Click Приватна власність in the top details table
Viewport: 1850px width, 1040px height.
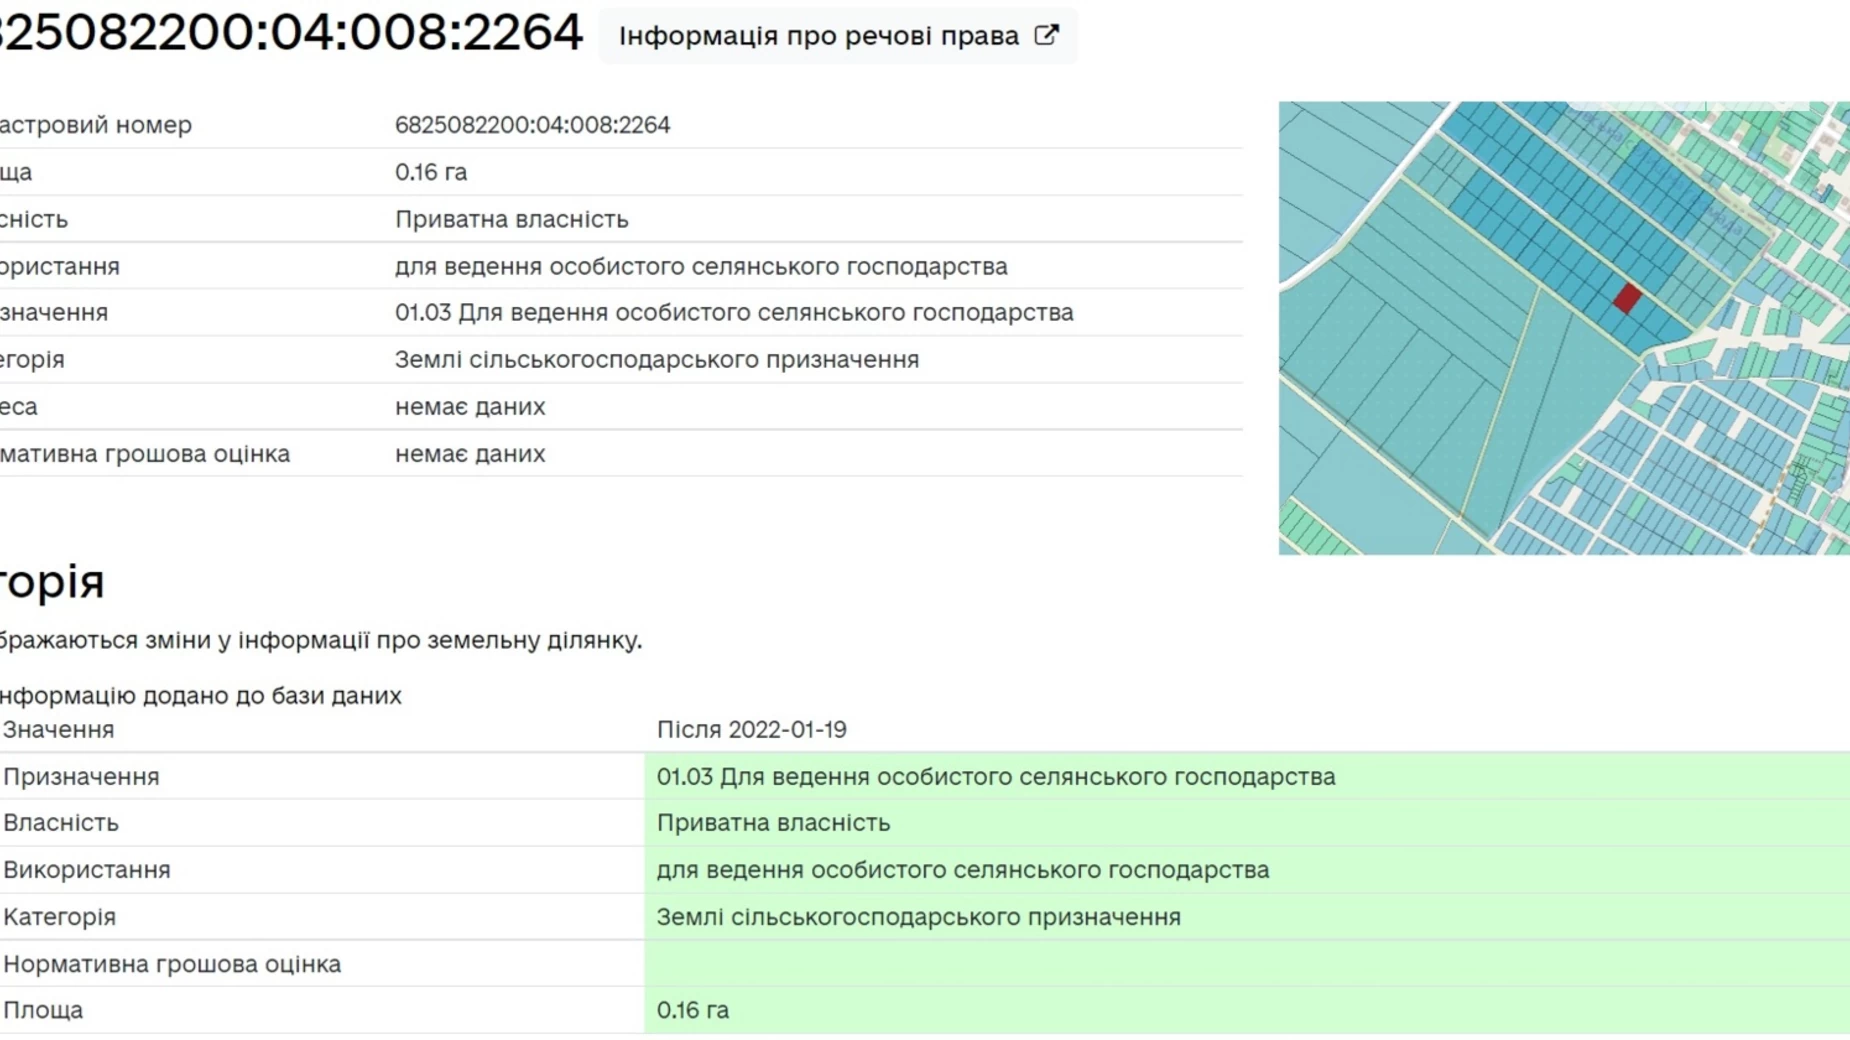(x=511, y=219)
